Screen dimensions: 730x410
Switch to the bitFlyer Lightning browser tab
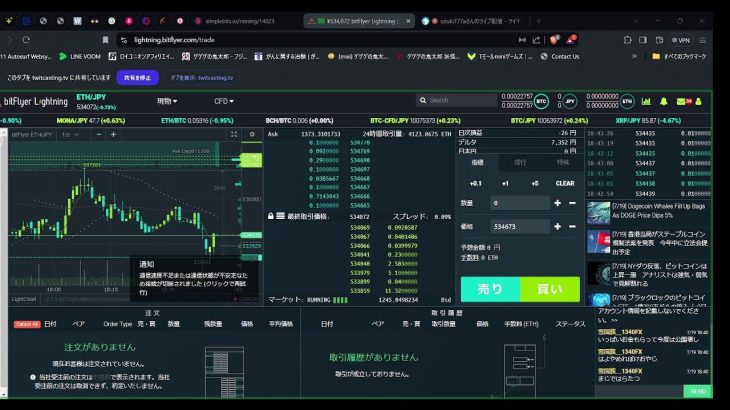359,21
